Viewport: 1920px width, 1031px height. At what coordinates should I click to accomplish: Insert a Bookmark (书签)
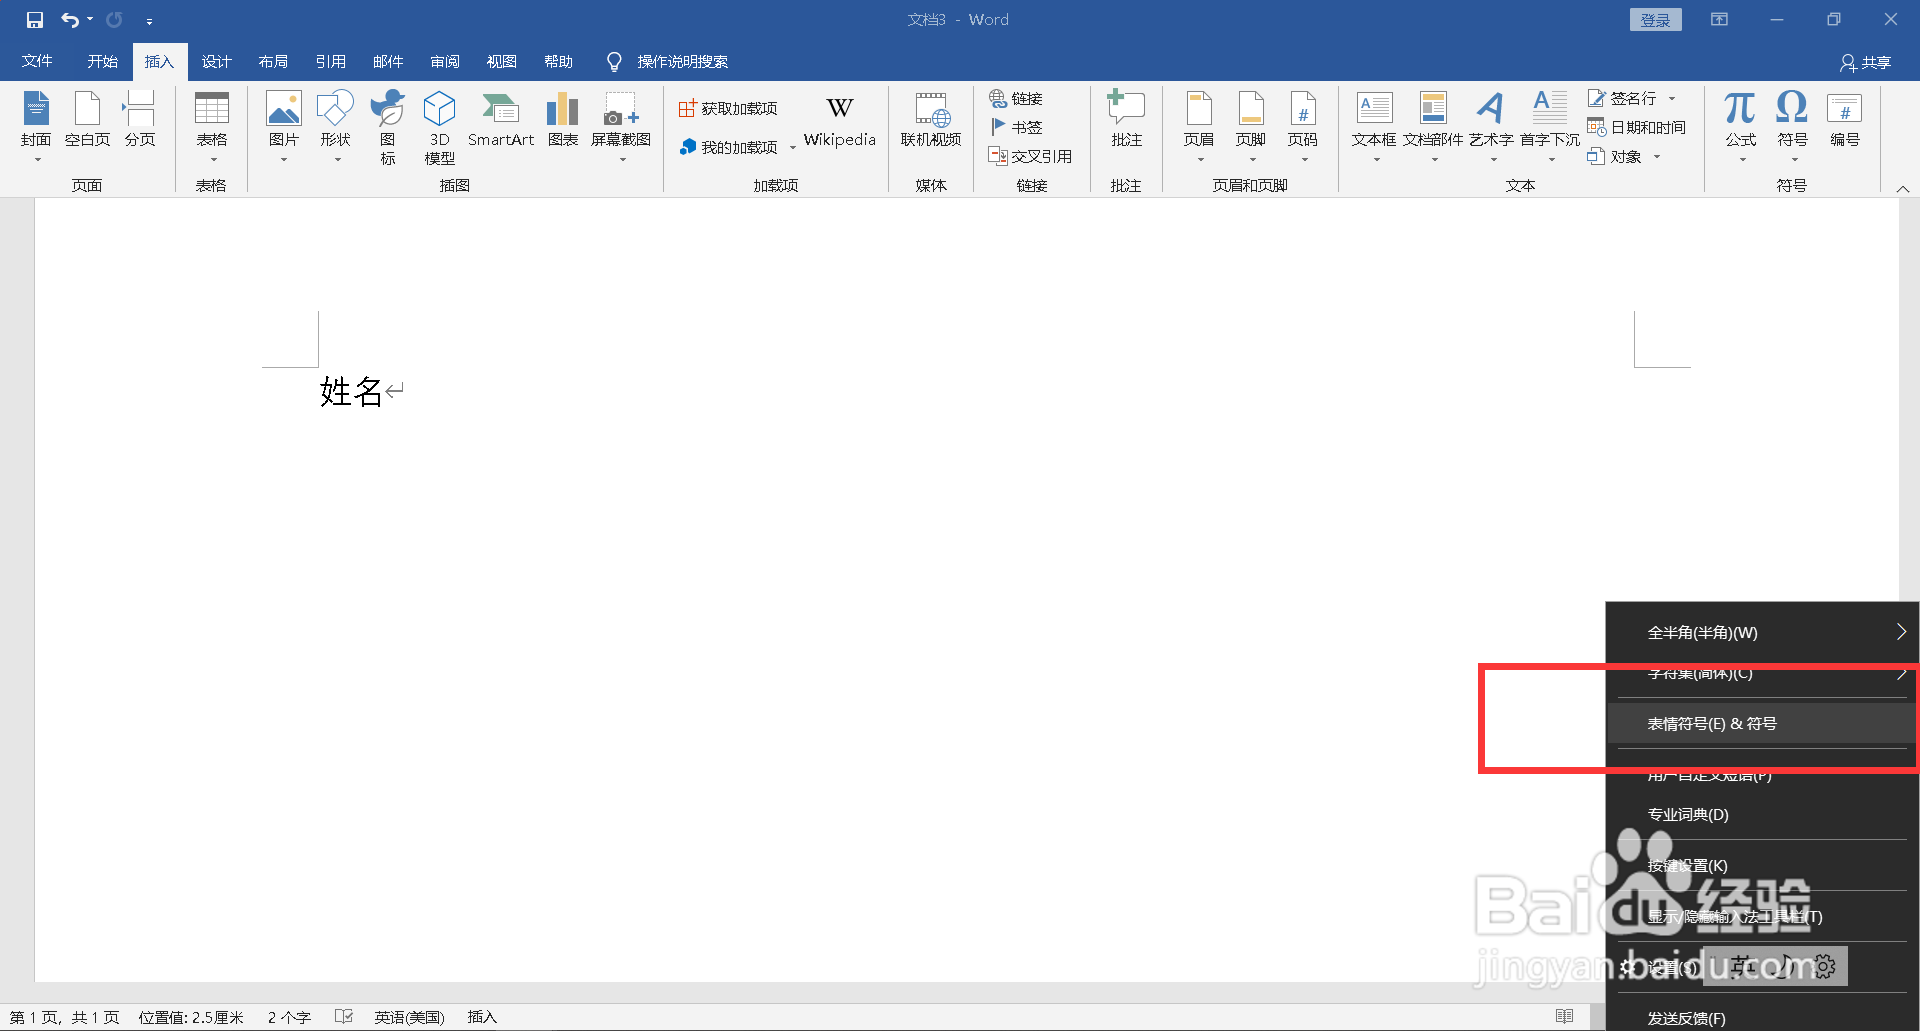click(x=1016, y=127)
